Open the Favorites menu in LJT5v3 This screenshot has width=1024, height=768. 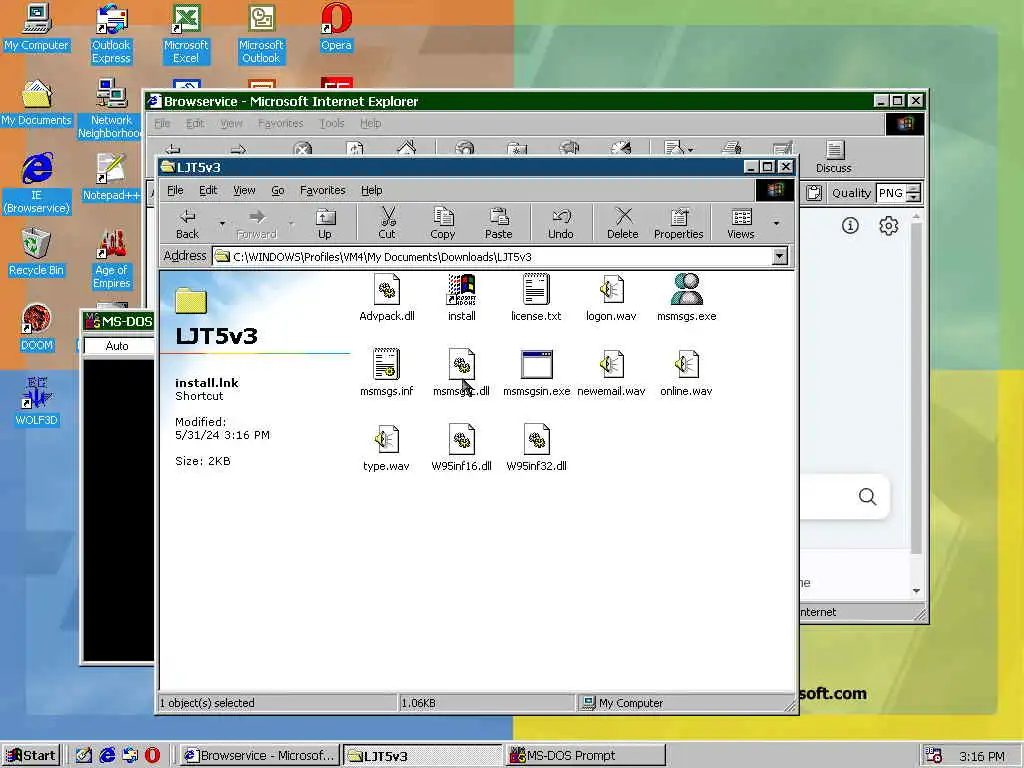[323, 190]
